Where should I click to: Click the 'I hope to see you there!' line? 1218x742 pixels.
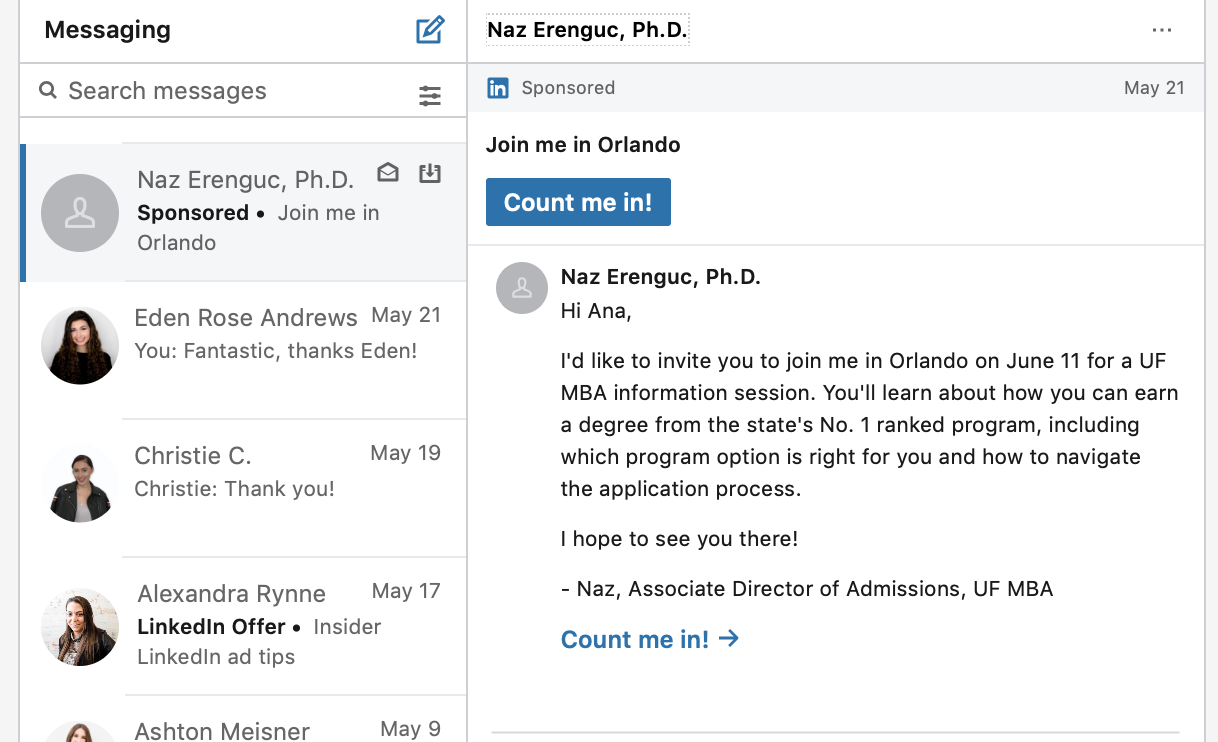pyautogui.click(x=679, y=539)
